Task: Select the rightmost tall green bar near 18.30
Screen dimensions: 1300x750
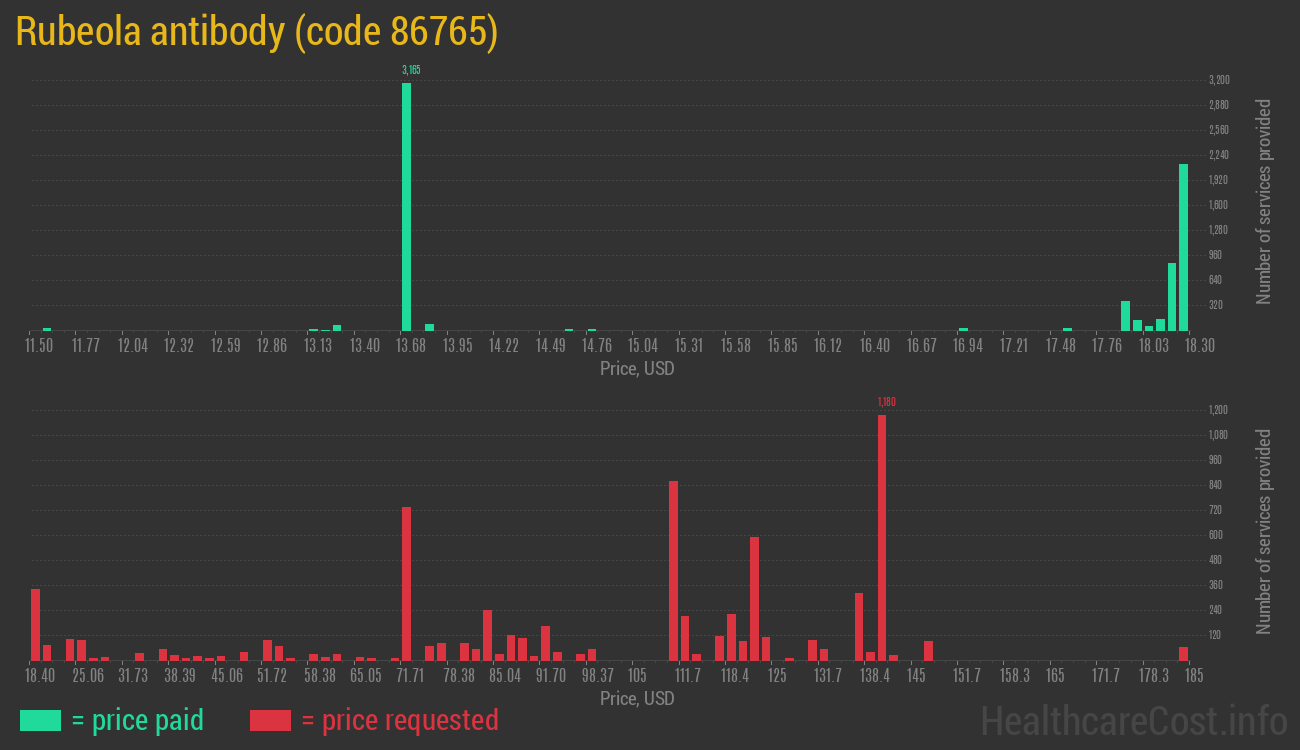Action: pos(1183,247)
